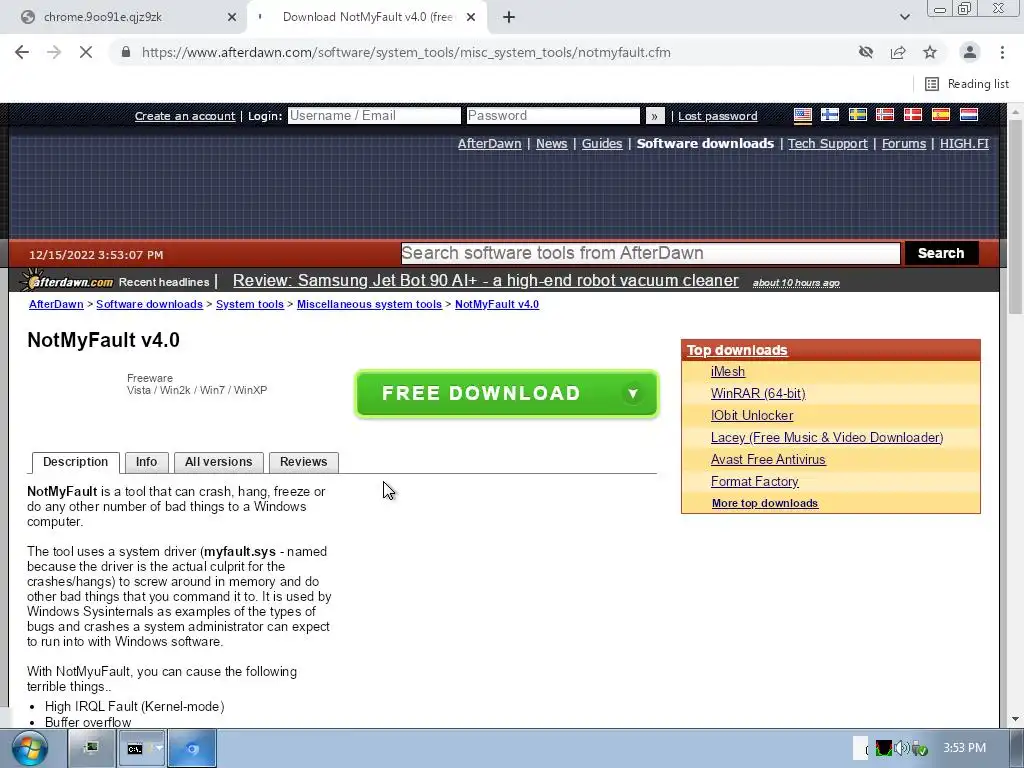Open the News nav link
The height and width of the screenshot is (768, 1024).
(551, 144)
